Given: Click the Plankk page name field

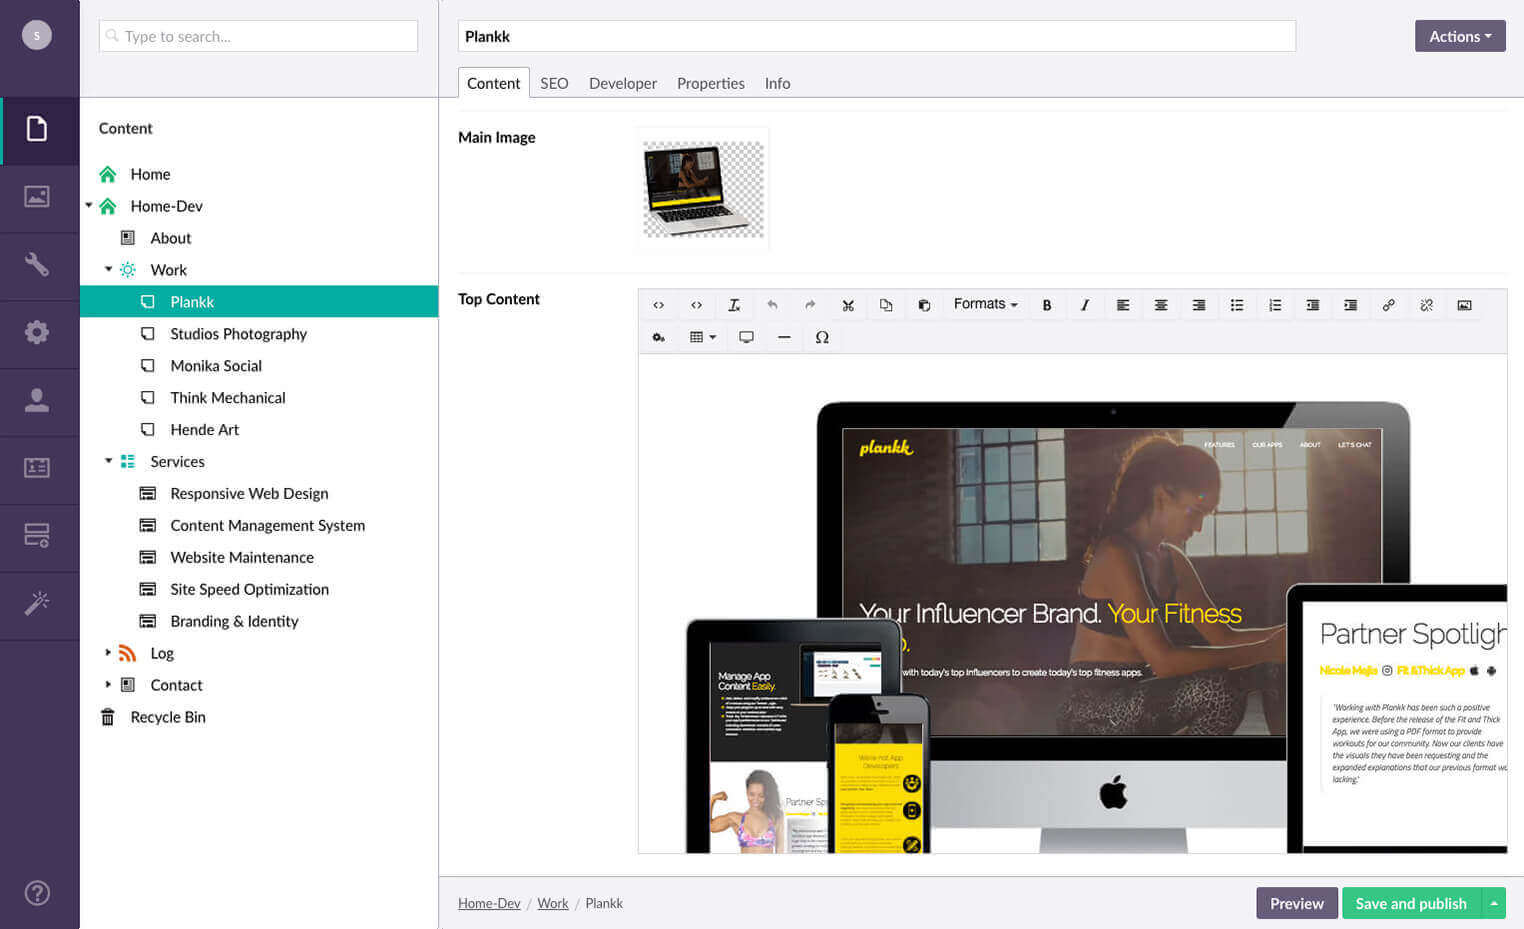Looking at the screenshot, I should point(877,36).
